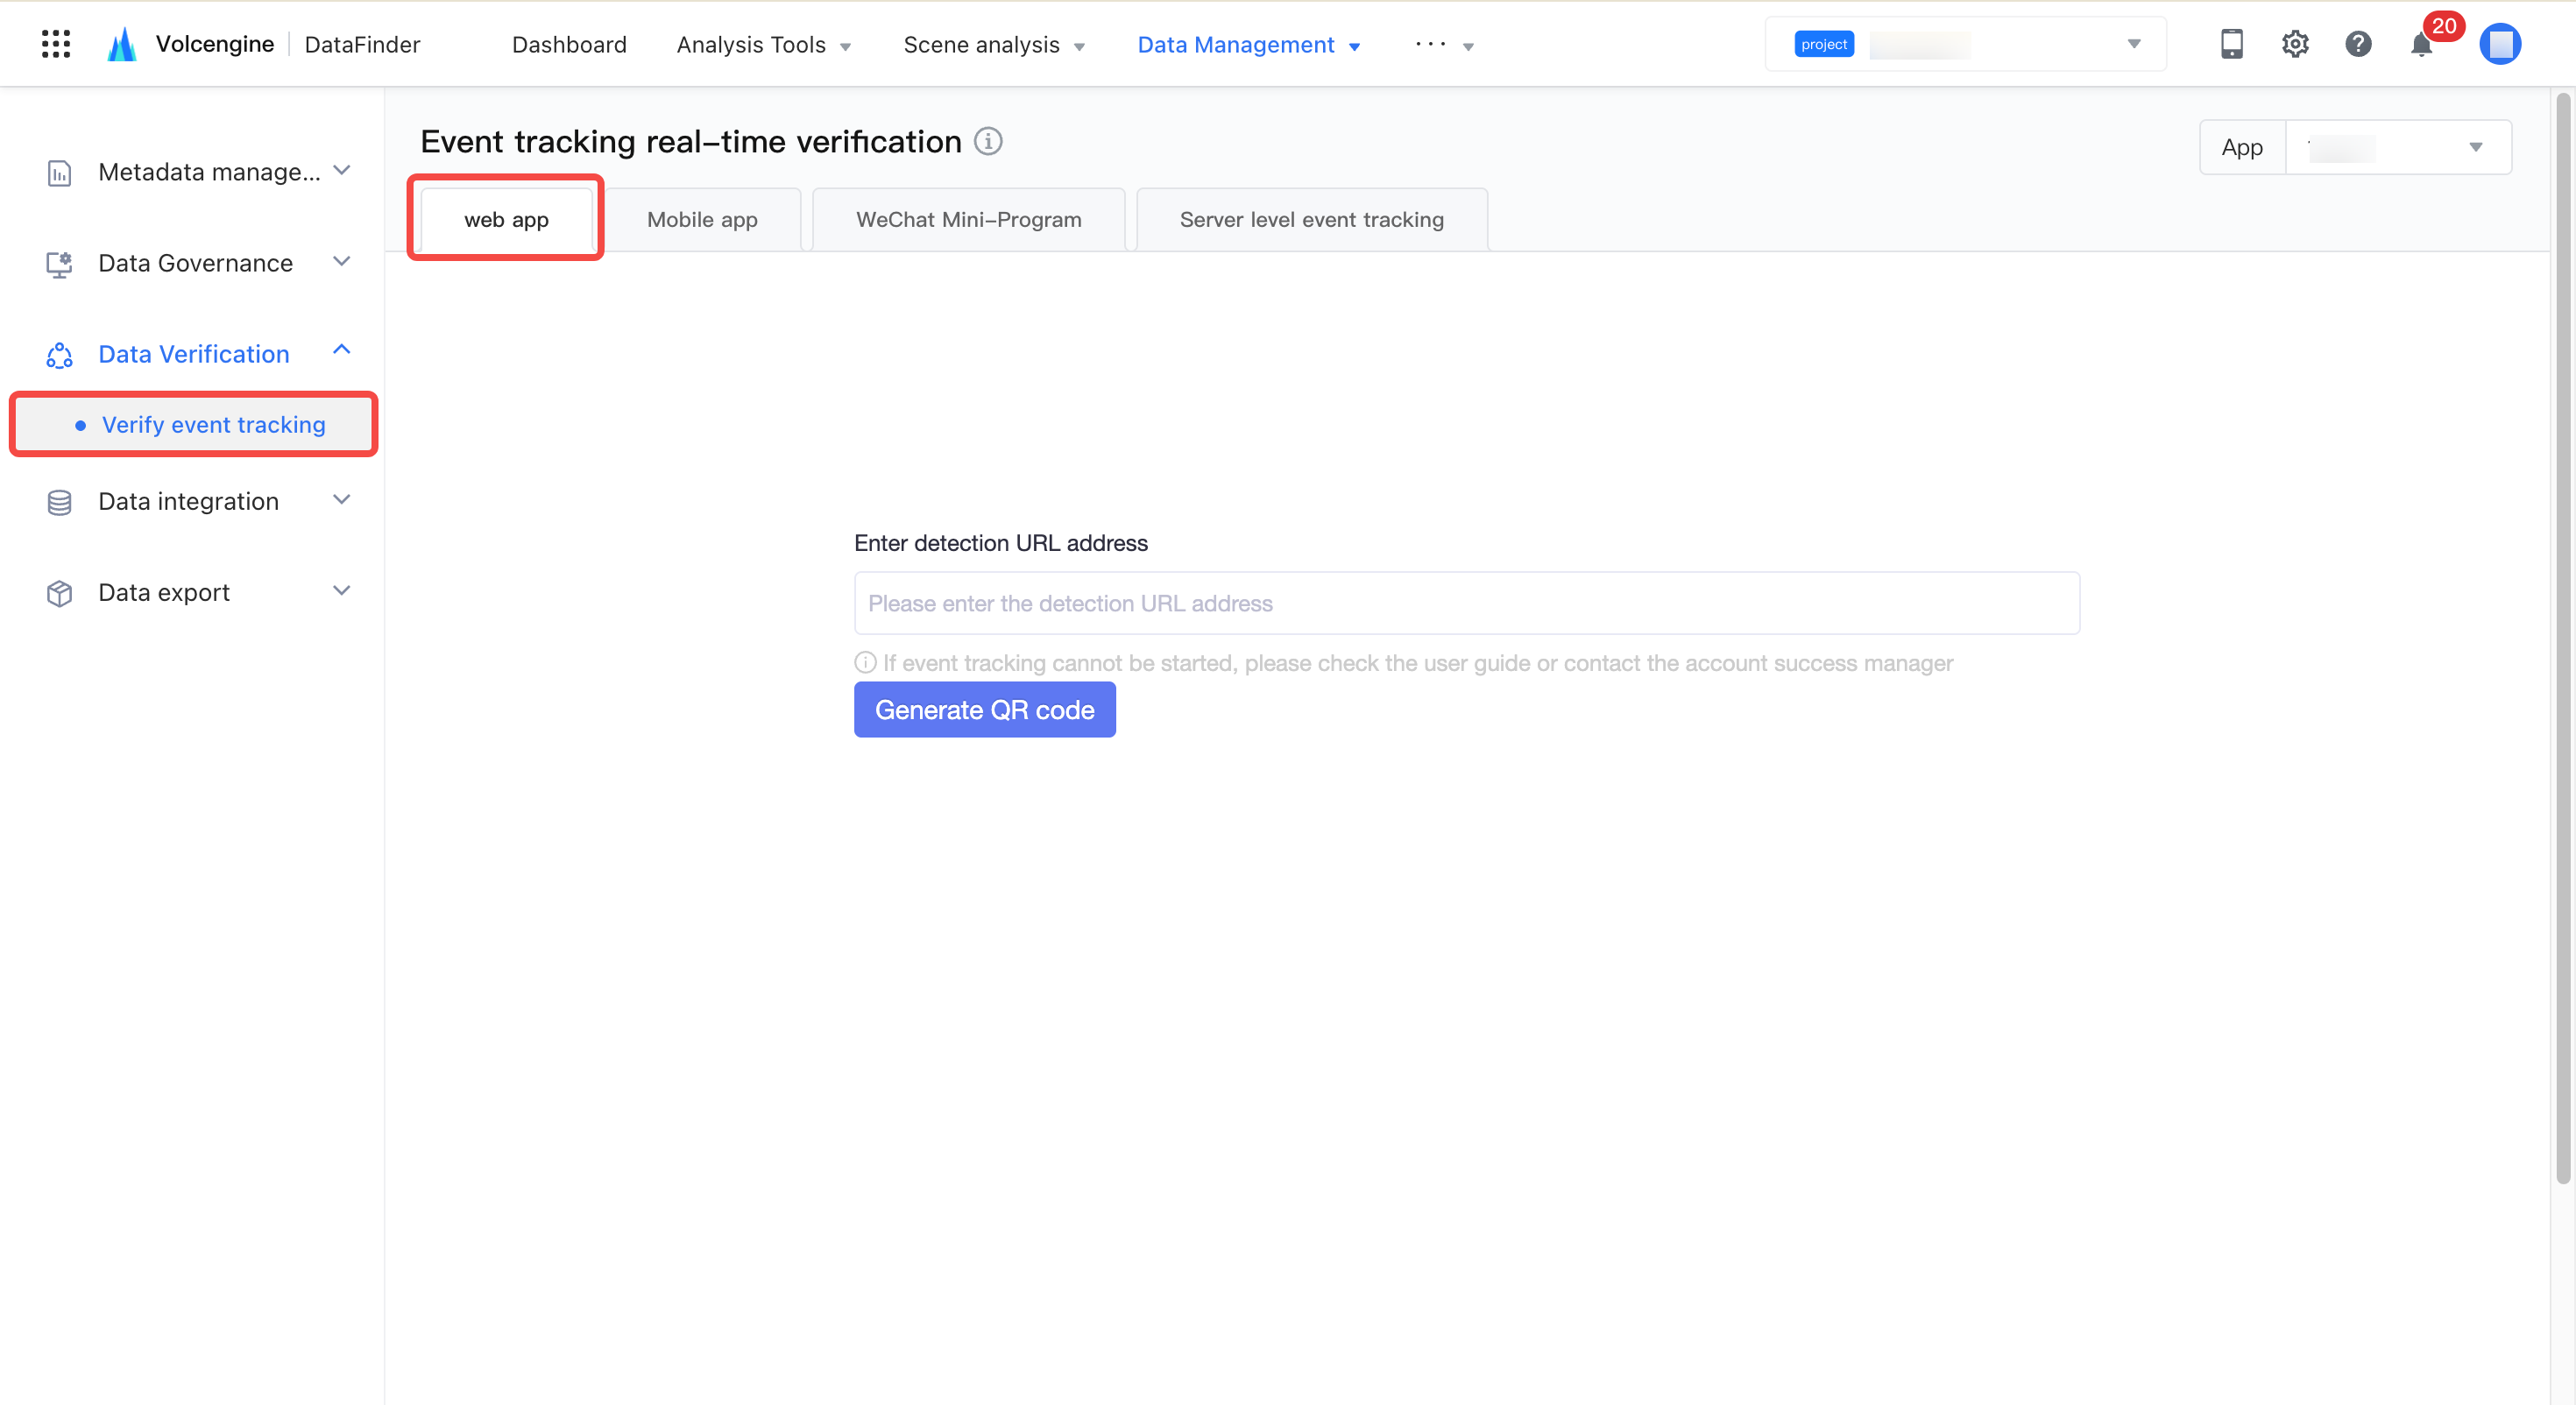Open the user avatar menu

click(2499, 44)
